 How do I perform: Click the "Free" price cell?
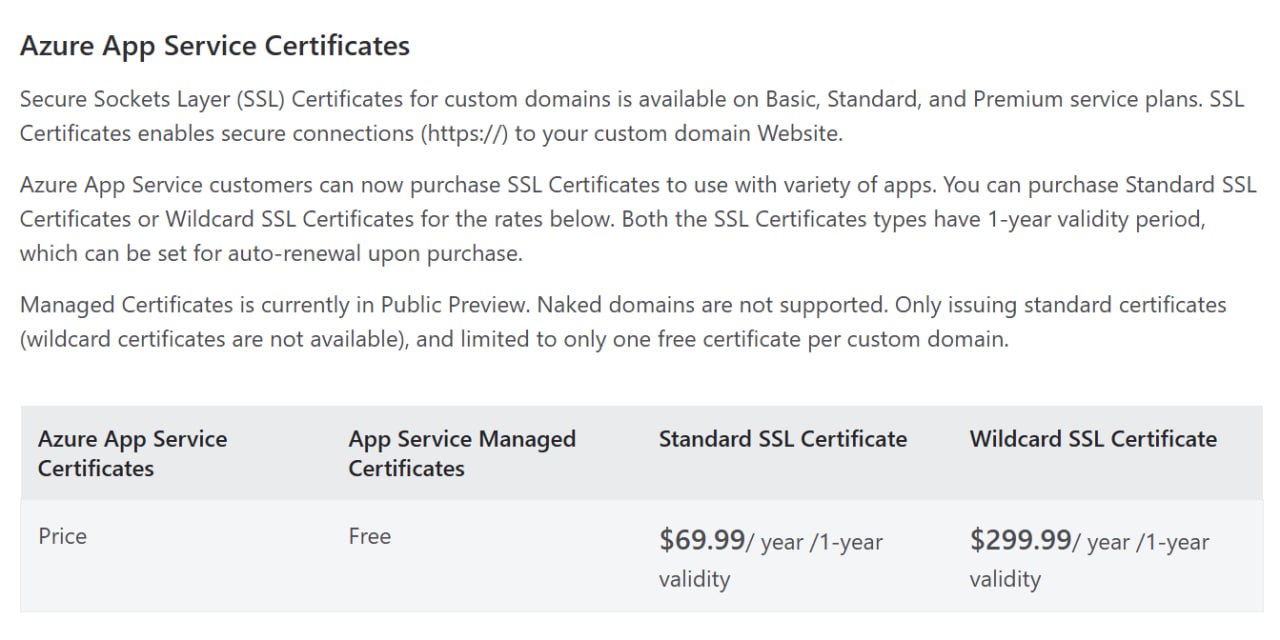pyautogui.click(x=369, y=536)
